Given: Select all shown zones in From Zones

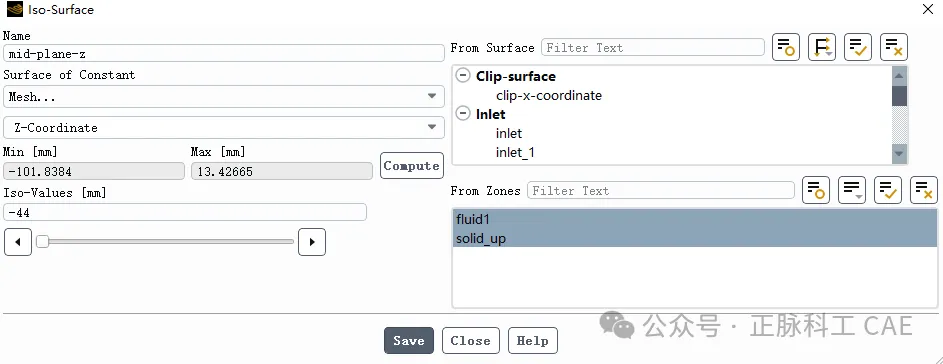Looking at the screenshot, I should [888, 190].
